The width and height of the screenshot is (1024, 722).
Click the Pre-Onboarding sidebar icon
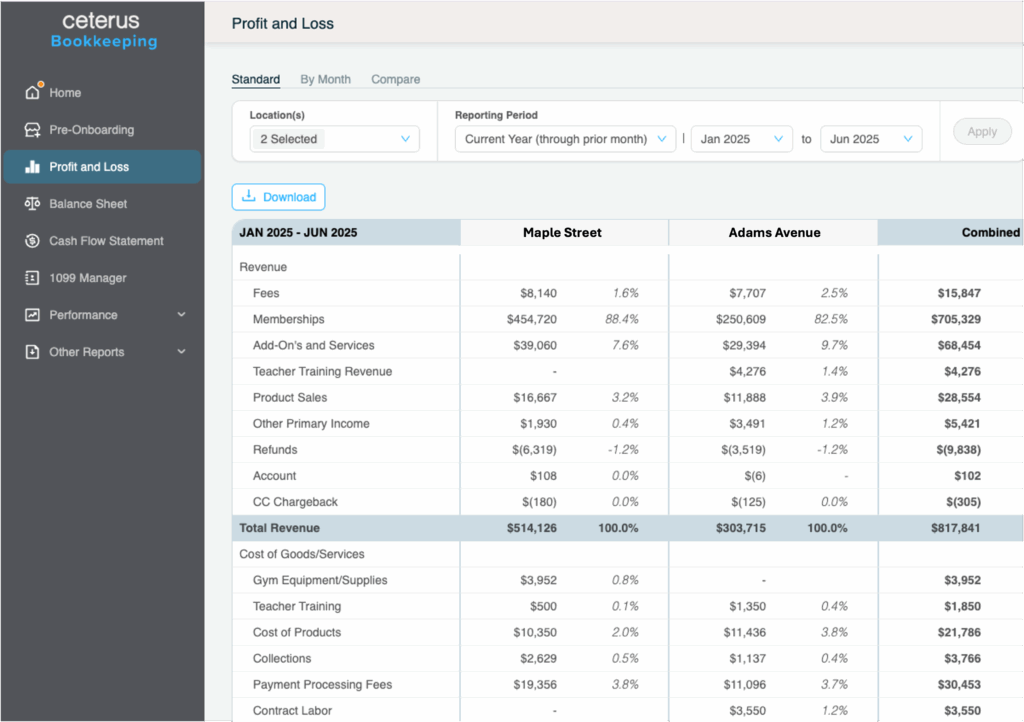coord(32,130)
